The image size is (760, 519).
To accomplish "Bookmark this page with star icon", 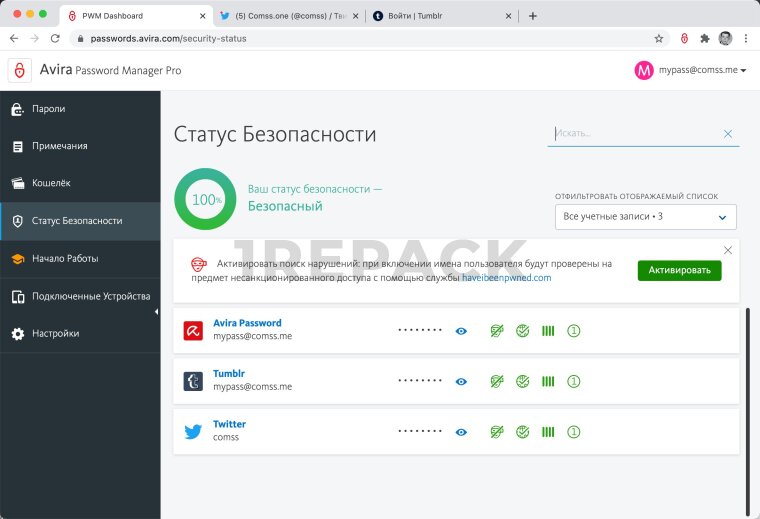I will (x=659, y=39).
